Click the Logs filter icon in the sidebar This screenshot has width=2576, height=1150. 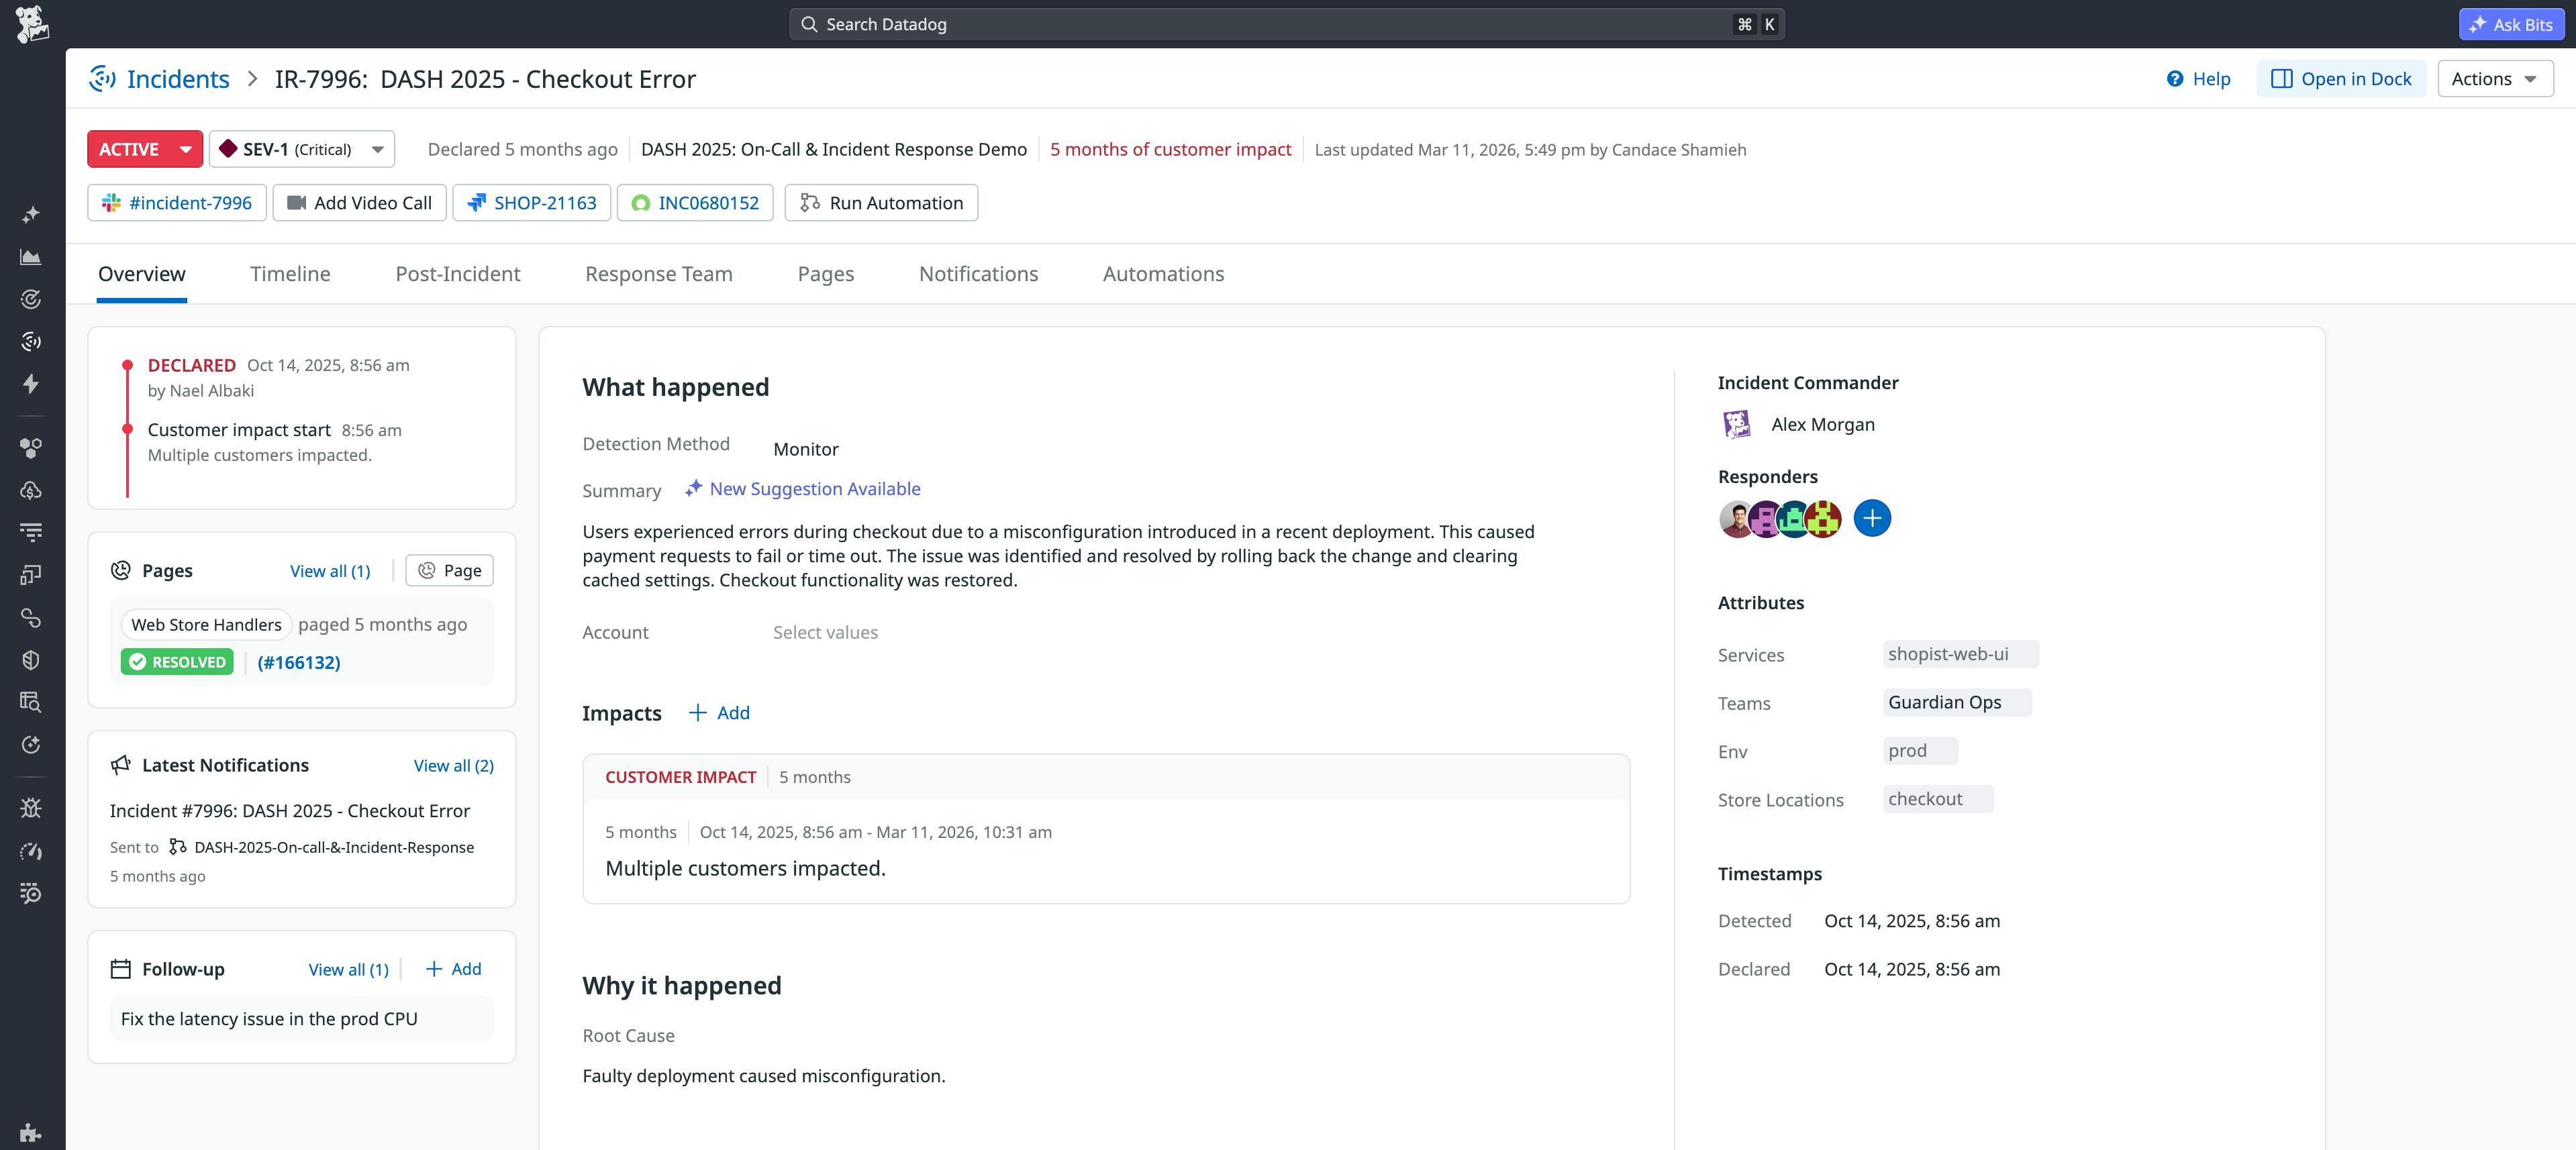pyautogui.click(x=31, y=531)
